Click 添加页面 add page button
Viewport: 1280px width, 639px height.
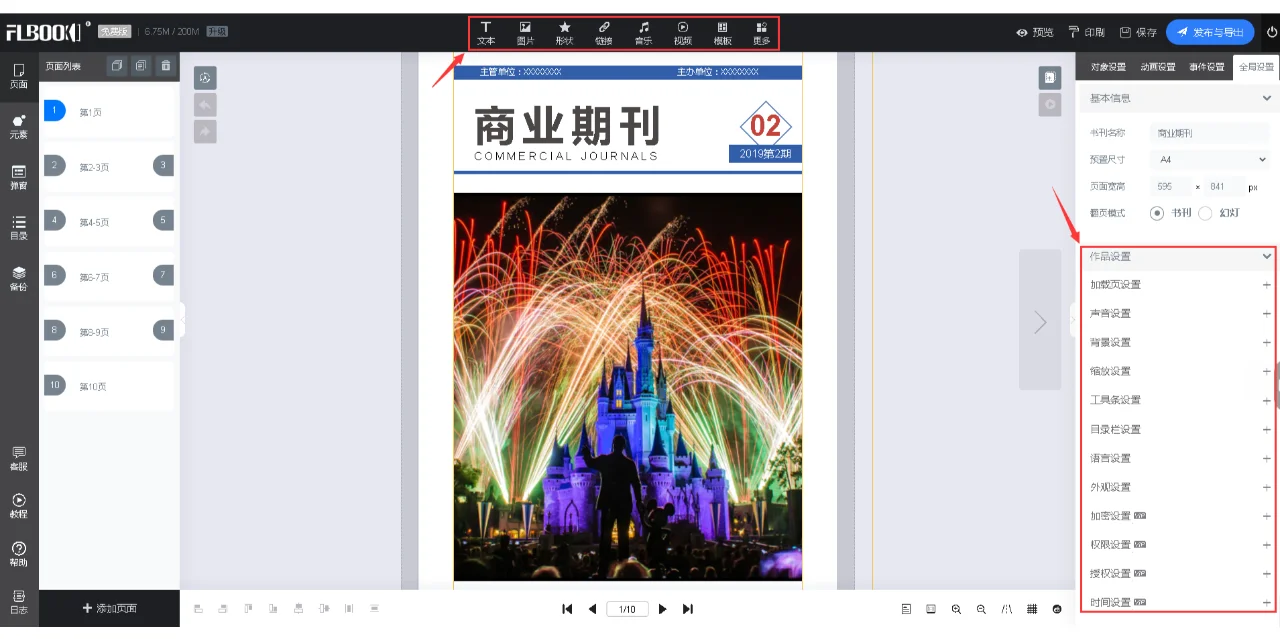[x=109, y=608]
